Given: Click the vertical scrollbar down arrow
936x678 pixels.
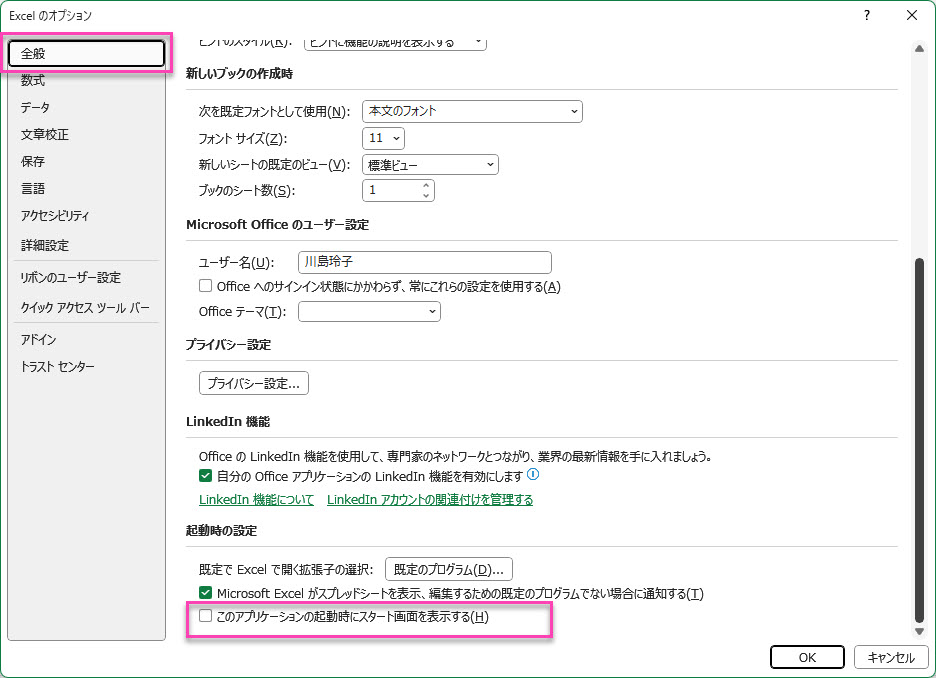Looking at the screenshot, I should [919, 631].
